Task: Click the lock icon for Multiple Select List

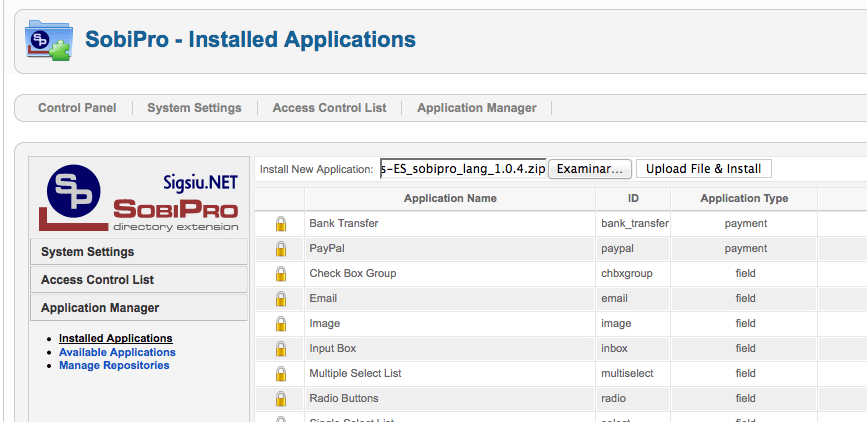Action: click(281, 373)
